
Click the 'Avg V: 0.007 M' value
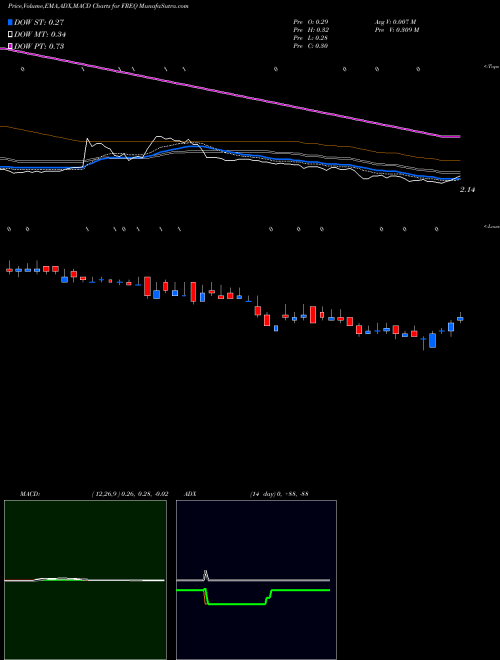point(395,21)
